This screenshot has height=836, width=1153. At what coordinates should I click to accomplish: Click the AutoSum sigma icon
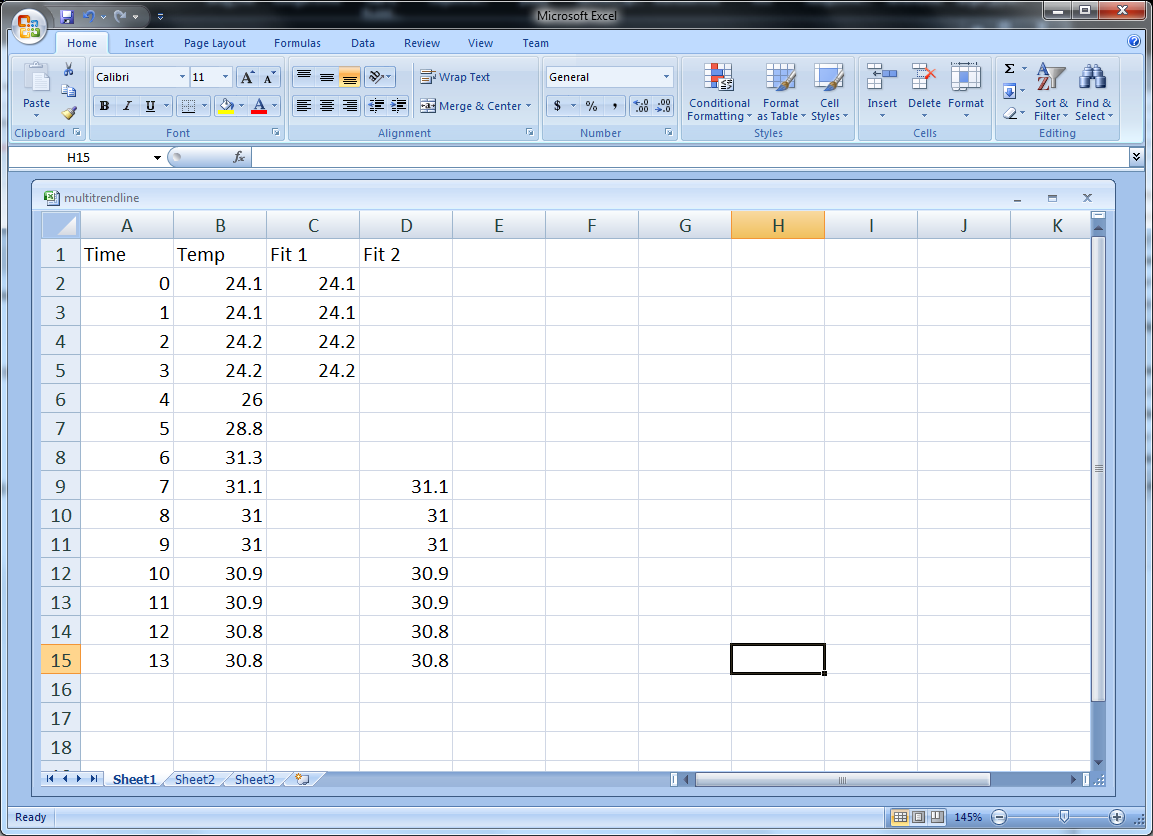point(1010,69)
